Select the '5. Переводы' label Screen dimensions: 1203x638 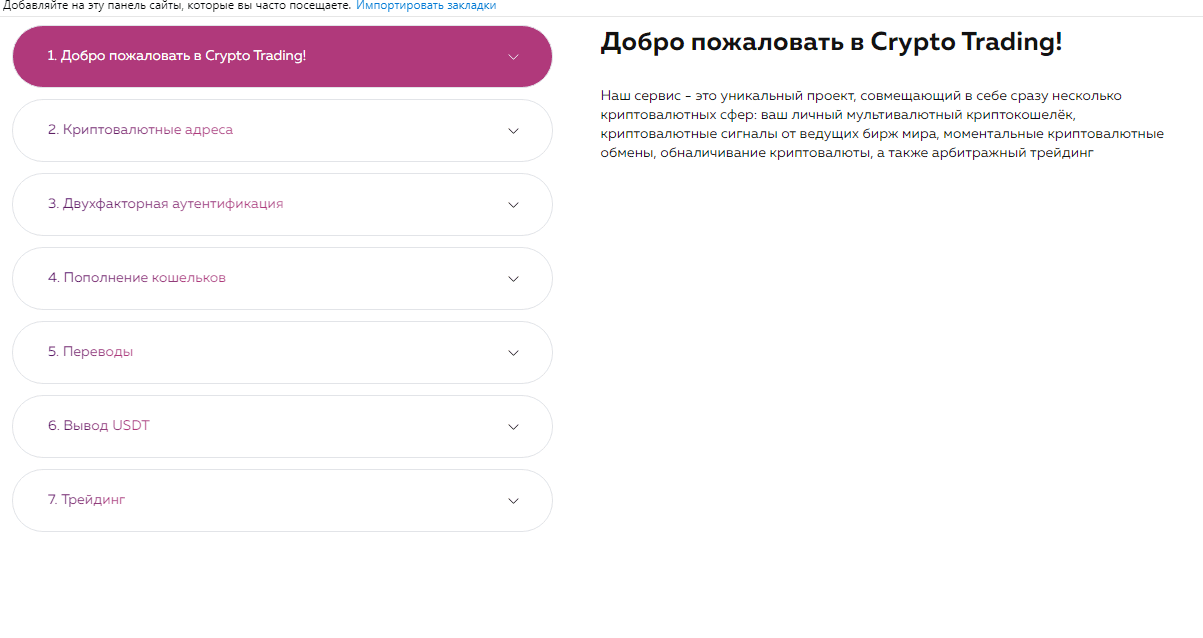[90, 352]
